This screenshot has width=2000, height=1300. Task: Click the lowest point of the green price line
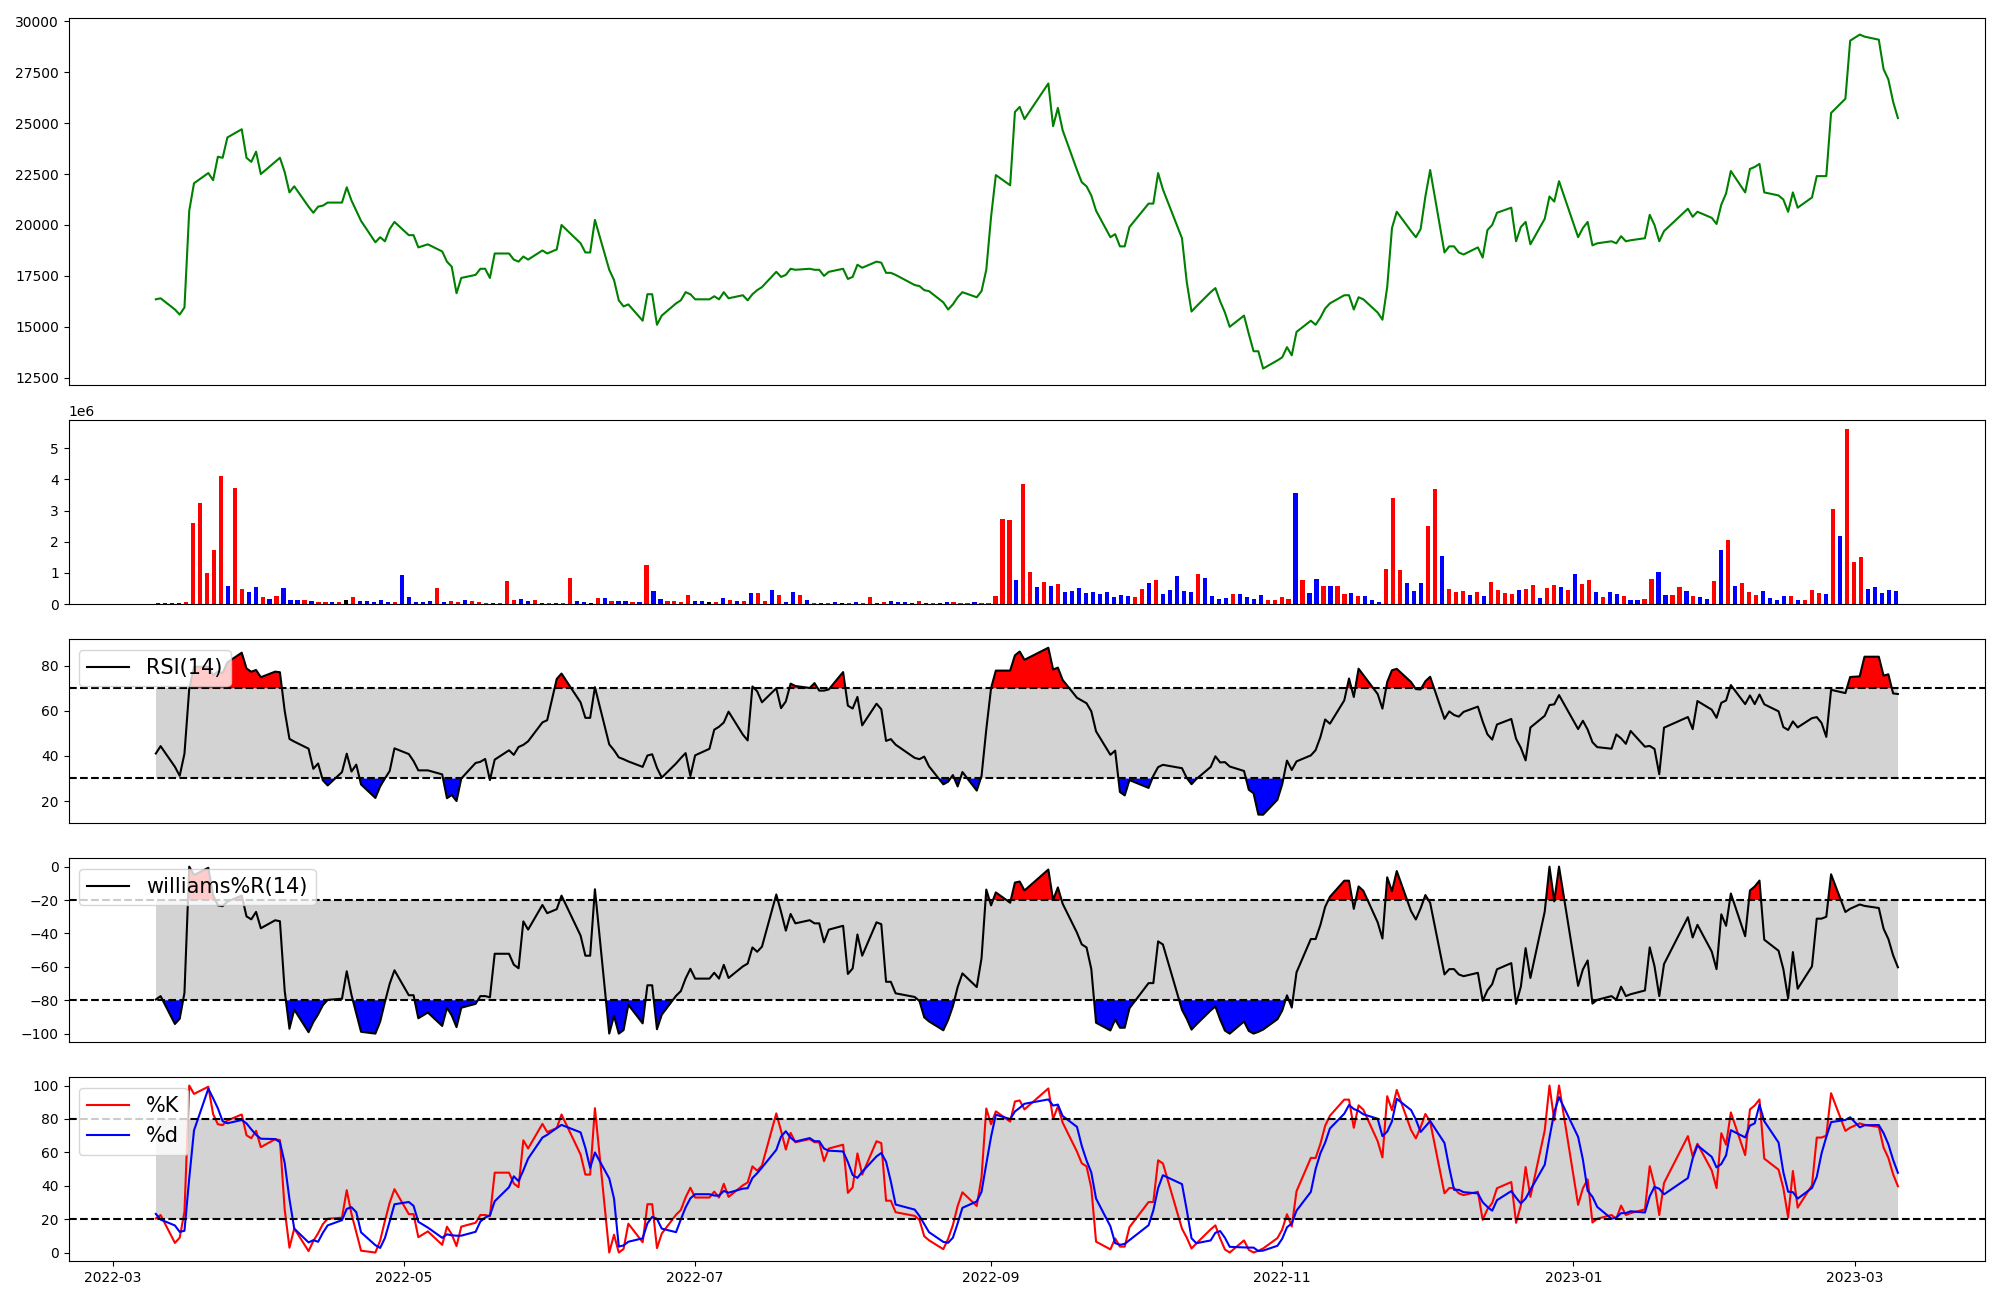(1263, 368)
